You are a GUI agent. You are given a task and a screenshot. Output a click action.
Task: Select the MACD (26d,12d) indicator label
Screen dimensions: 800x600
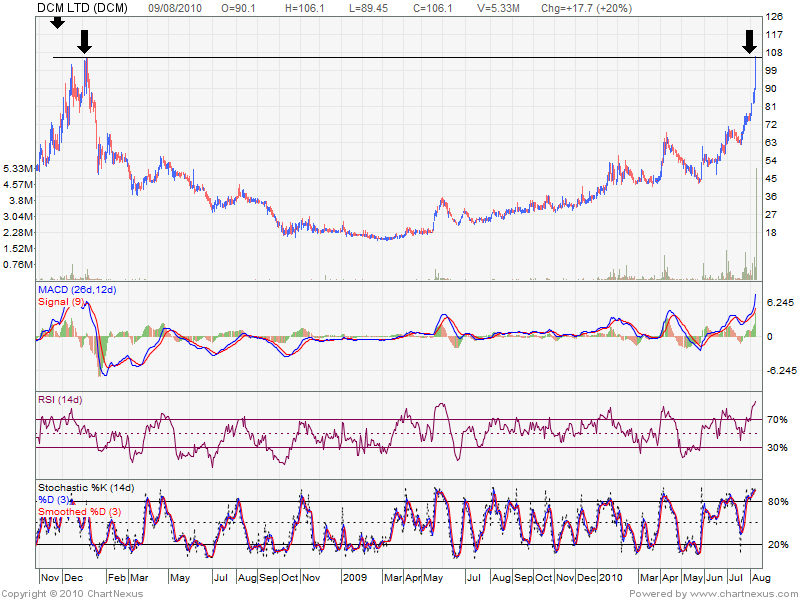(77, 290)
